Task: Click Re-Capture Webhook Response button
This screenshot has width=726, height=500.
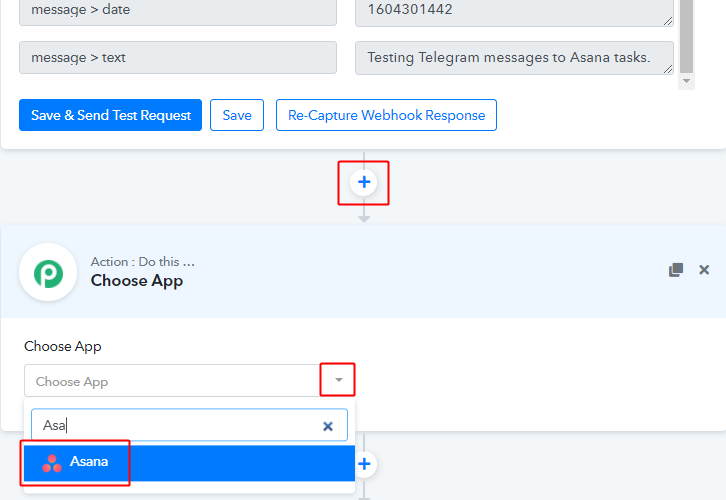Action: [x=386, y=115]
